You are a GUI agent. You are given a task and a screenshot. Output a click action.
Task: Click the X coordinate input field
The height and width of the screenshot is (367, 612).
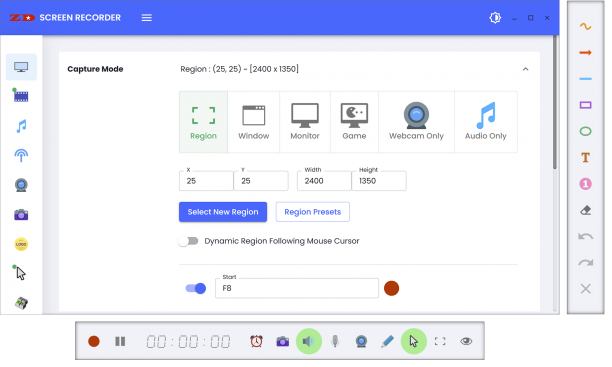tap(206, 181)
